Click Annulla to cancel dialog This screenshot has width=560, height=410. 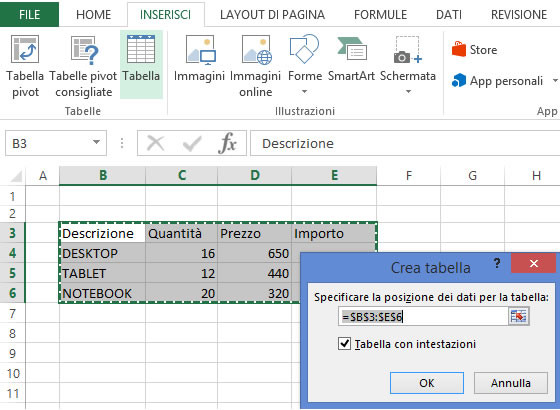511,383
